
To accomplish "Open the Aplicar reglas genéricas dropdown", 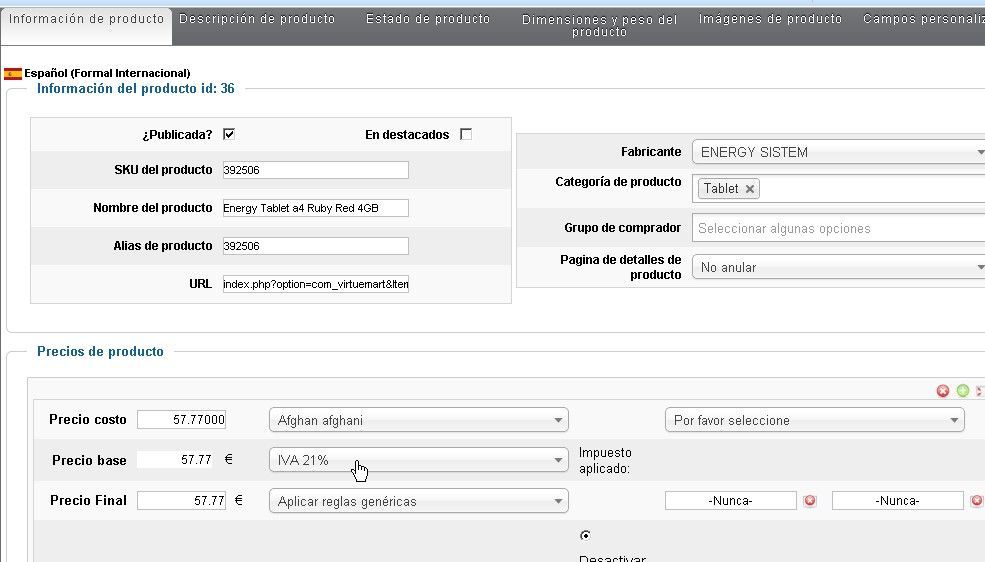I will pos(418,501).
